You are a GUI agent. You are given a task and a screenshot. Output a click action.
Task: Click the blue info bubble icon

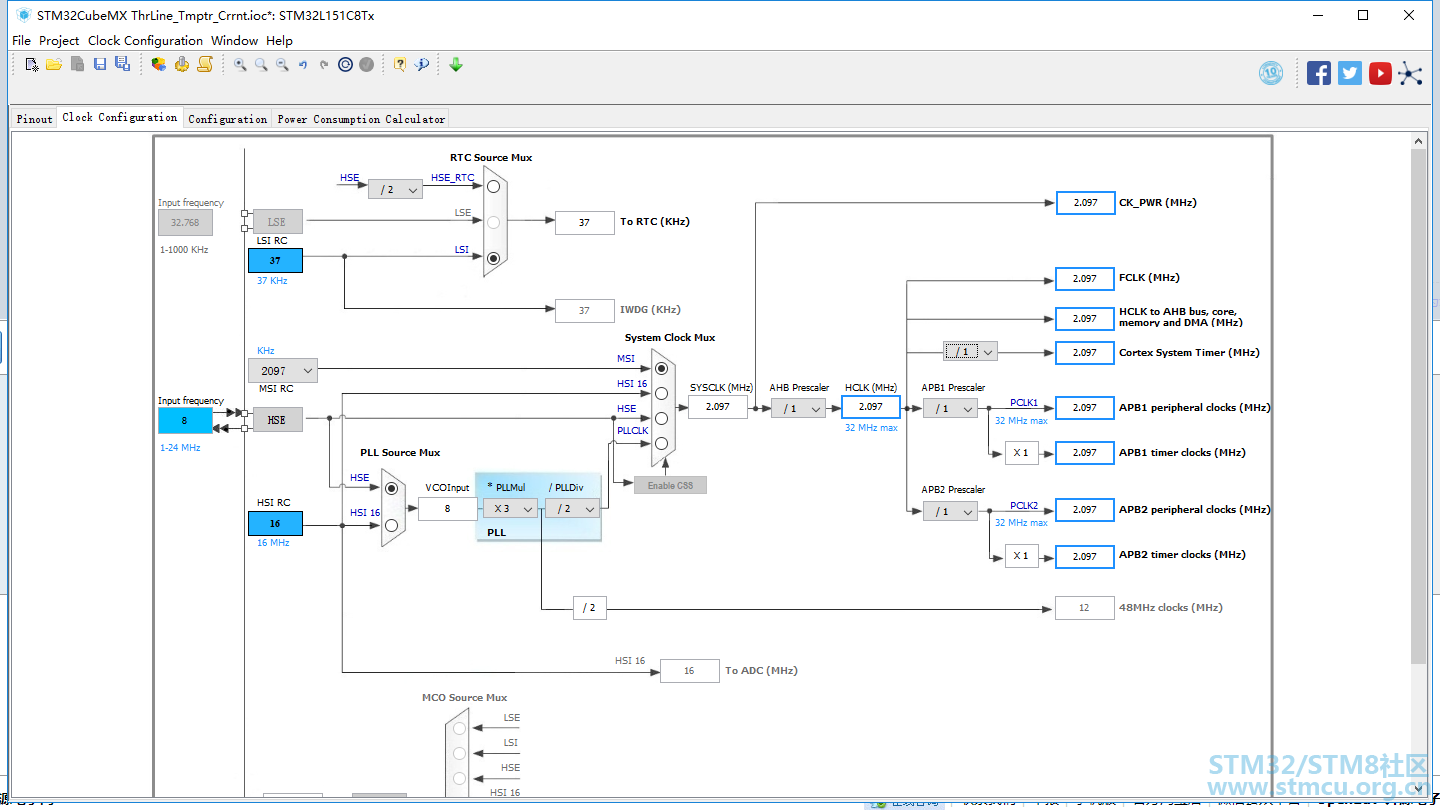pos(422,65)
